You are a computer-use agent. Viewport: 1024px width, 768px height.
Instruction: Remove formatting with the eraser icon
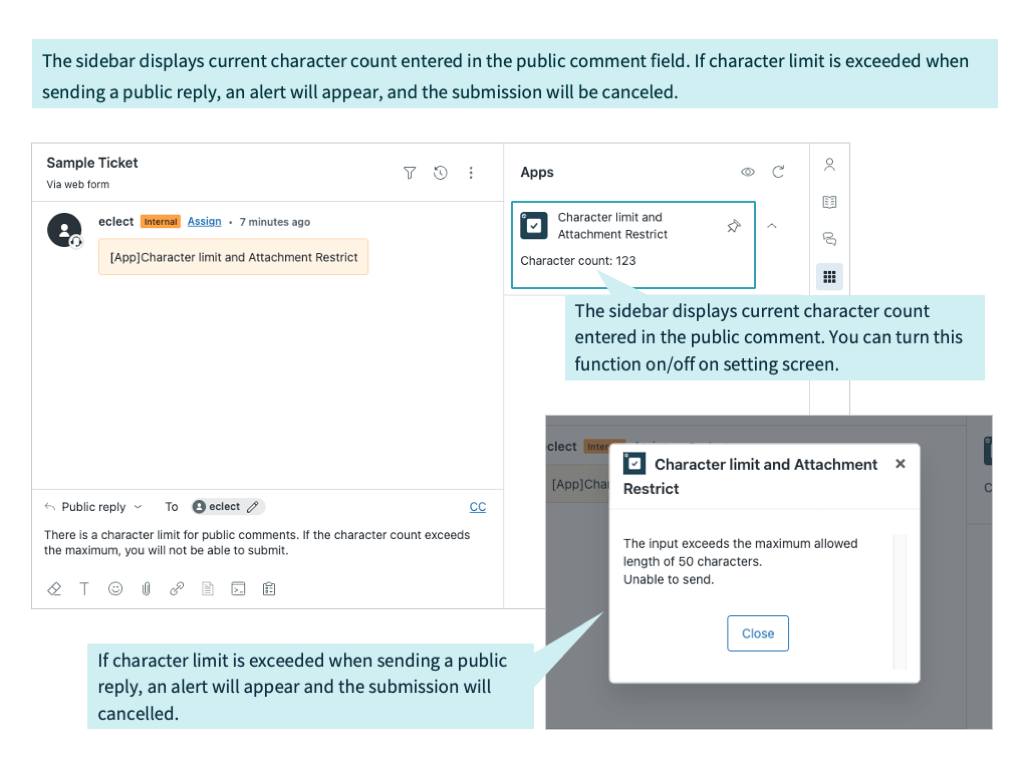(x=54, y=588)
